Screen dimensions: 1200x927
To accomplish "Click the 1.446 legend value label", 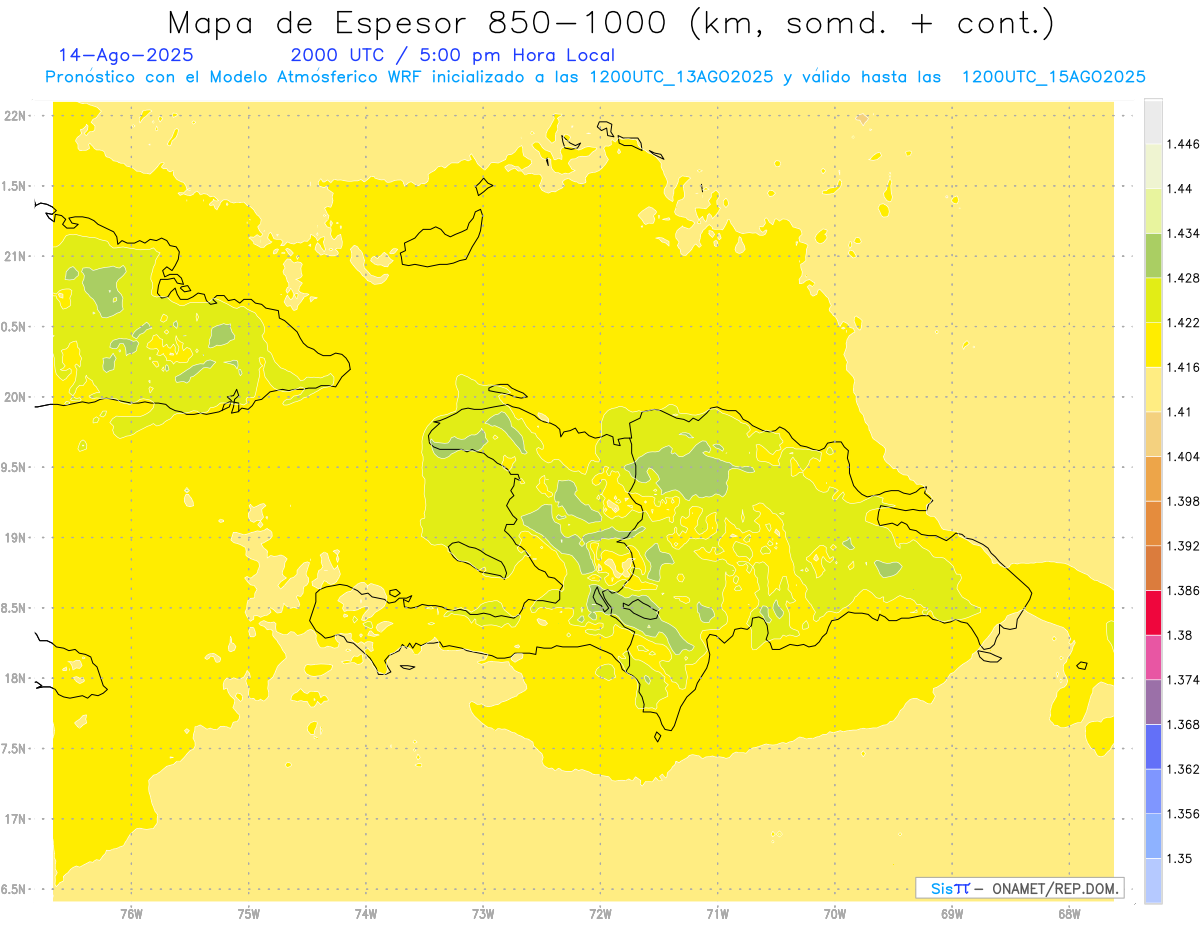I will pos(1185,144).
